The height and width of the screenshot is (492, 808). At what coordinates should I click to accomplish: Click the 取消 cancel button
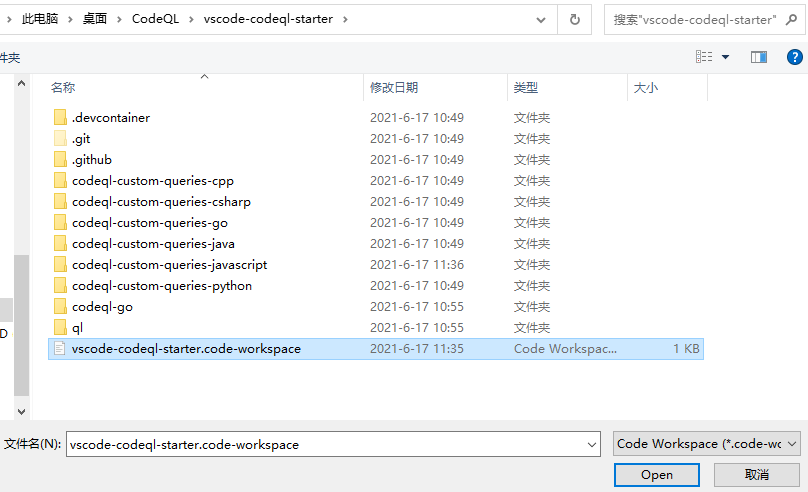(756, 474)
